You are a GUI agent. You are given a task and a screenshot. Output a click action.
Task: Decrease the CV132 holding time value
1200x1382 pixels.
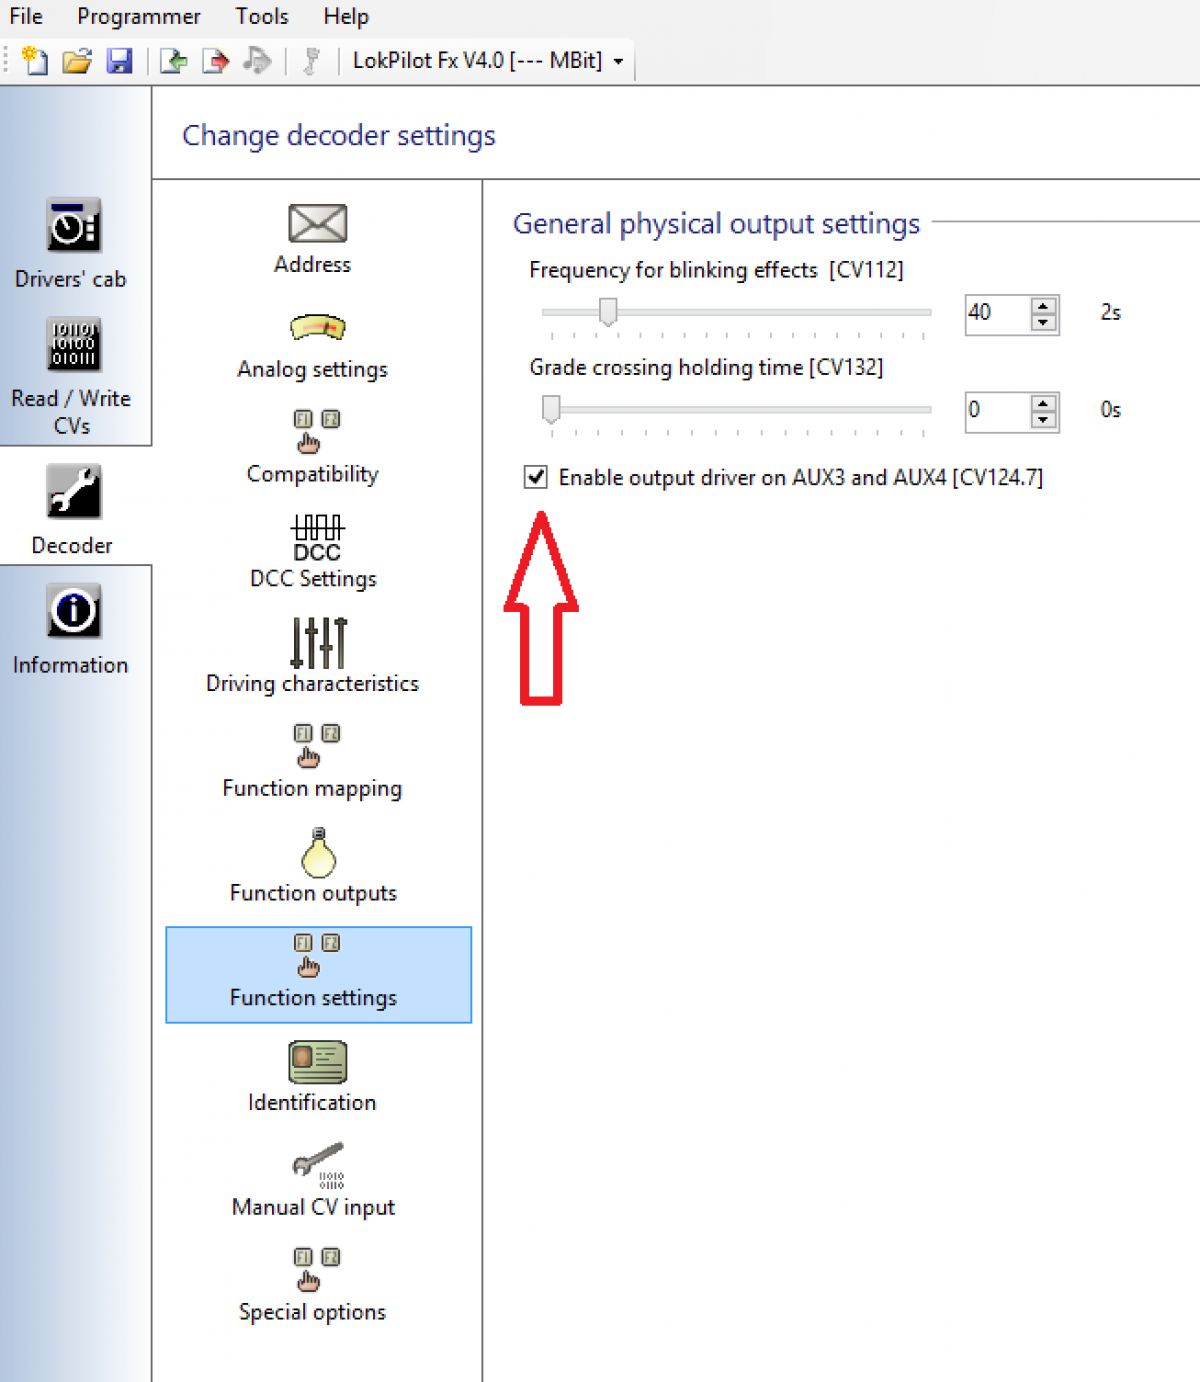point(1043,419)
